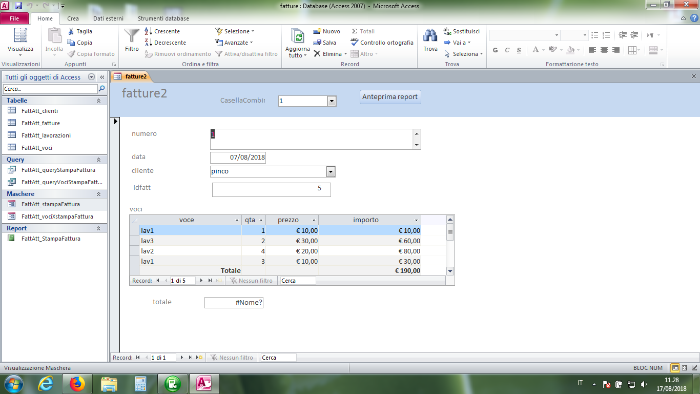
Task: Center align text in ribbon
Action: [604, 50]
